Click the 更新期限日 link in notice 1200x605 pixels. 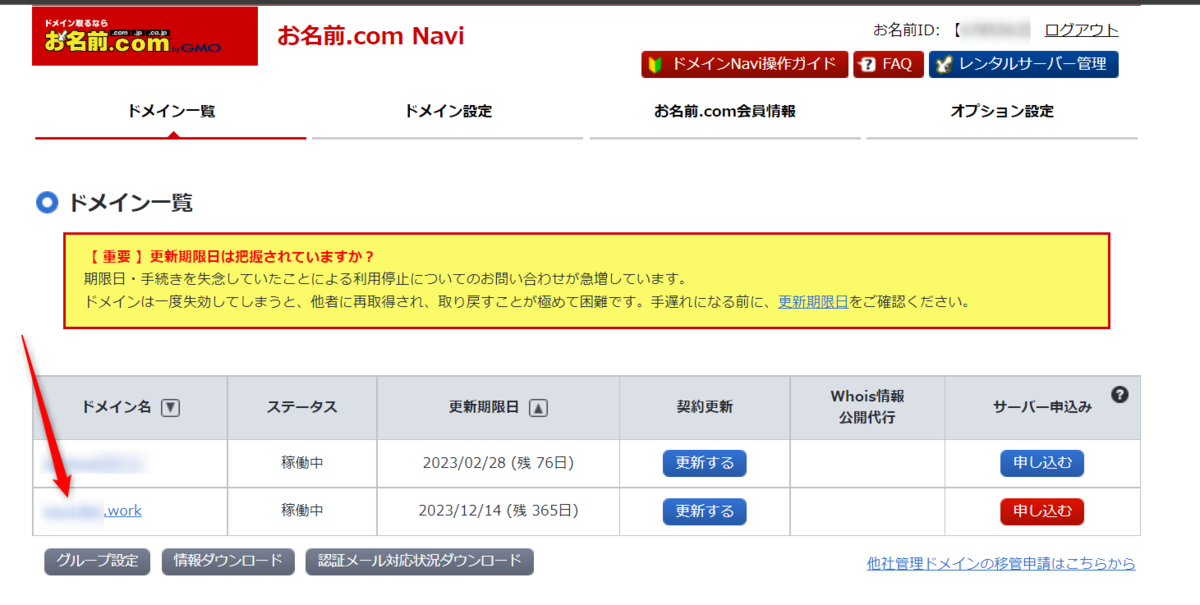(813, 301)
